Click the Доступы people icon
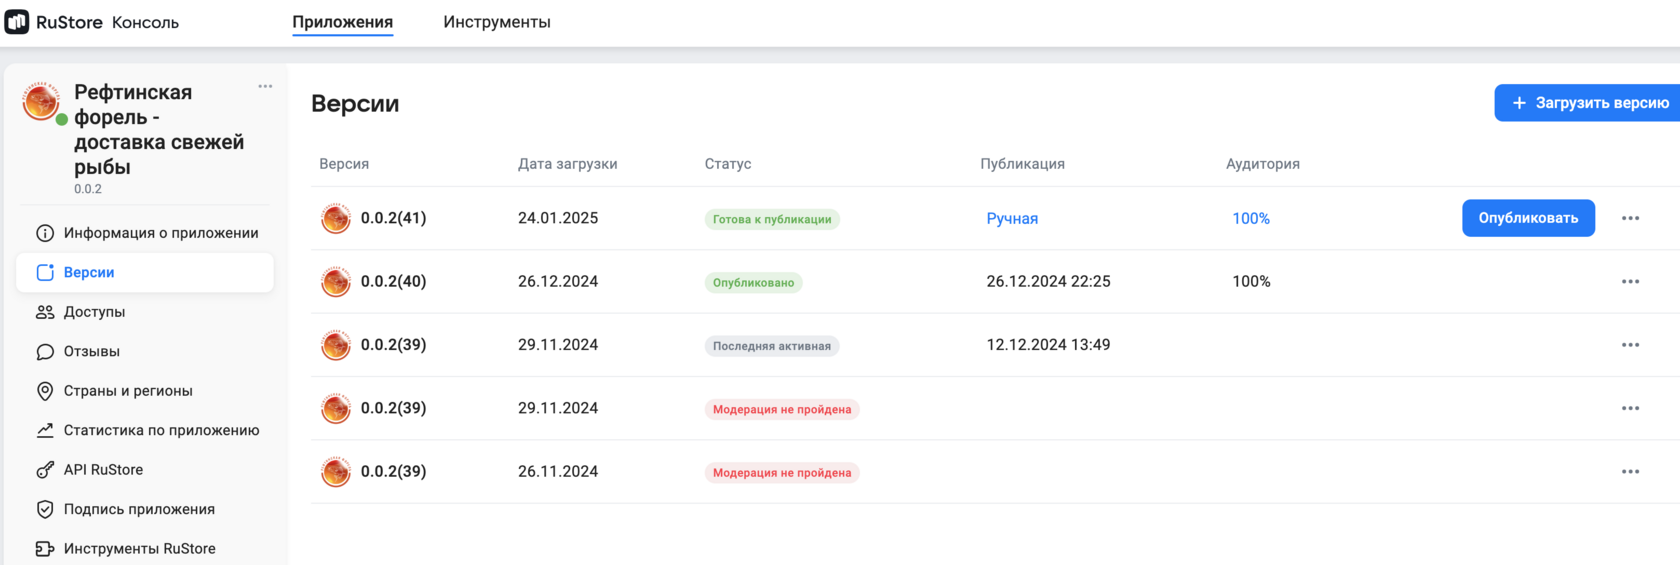 click(x=45, y=312)
